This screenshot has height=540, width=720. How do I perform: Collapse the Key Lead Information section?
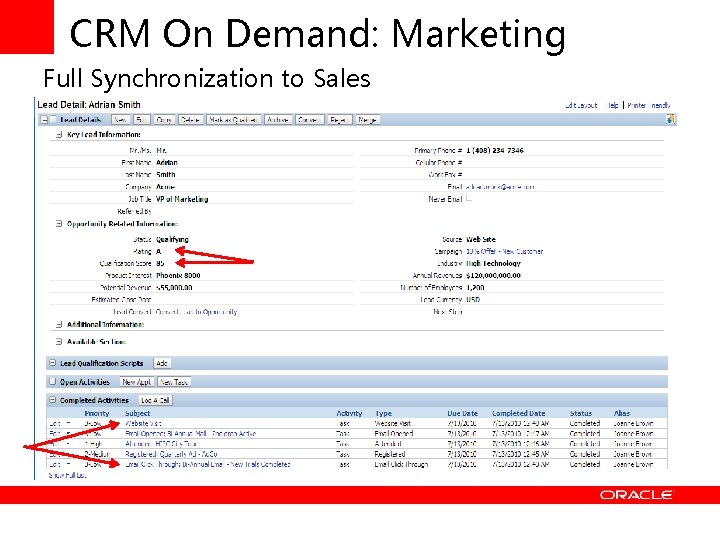59,135
